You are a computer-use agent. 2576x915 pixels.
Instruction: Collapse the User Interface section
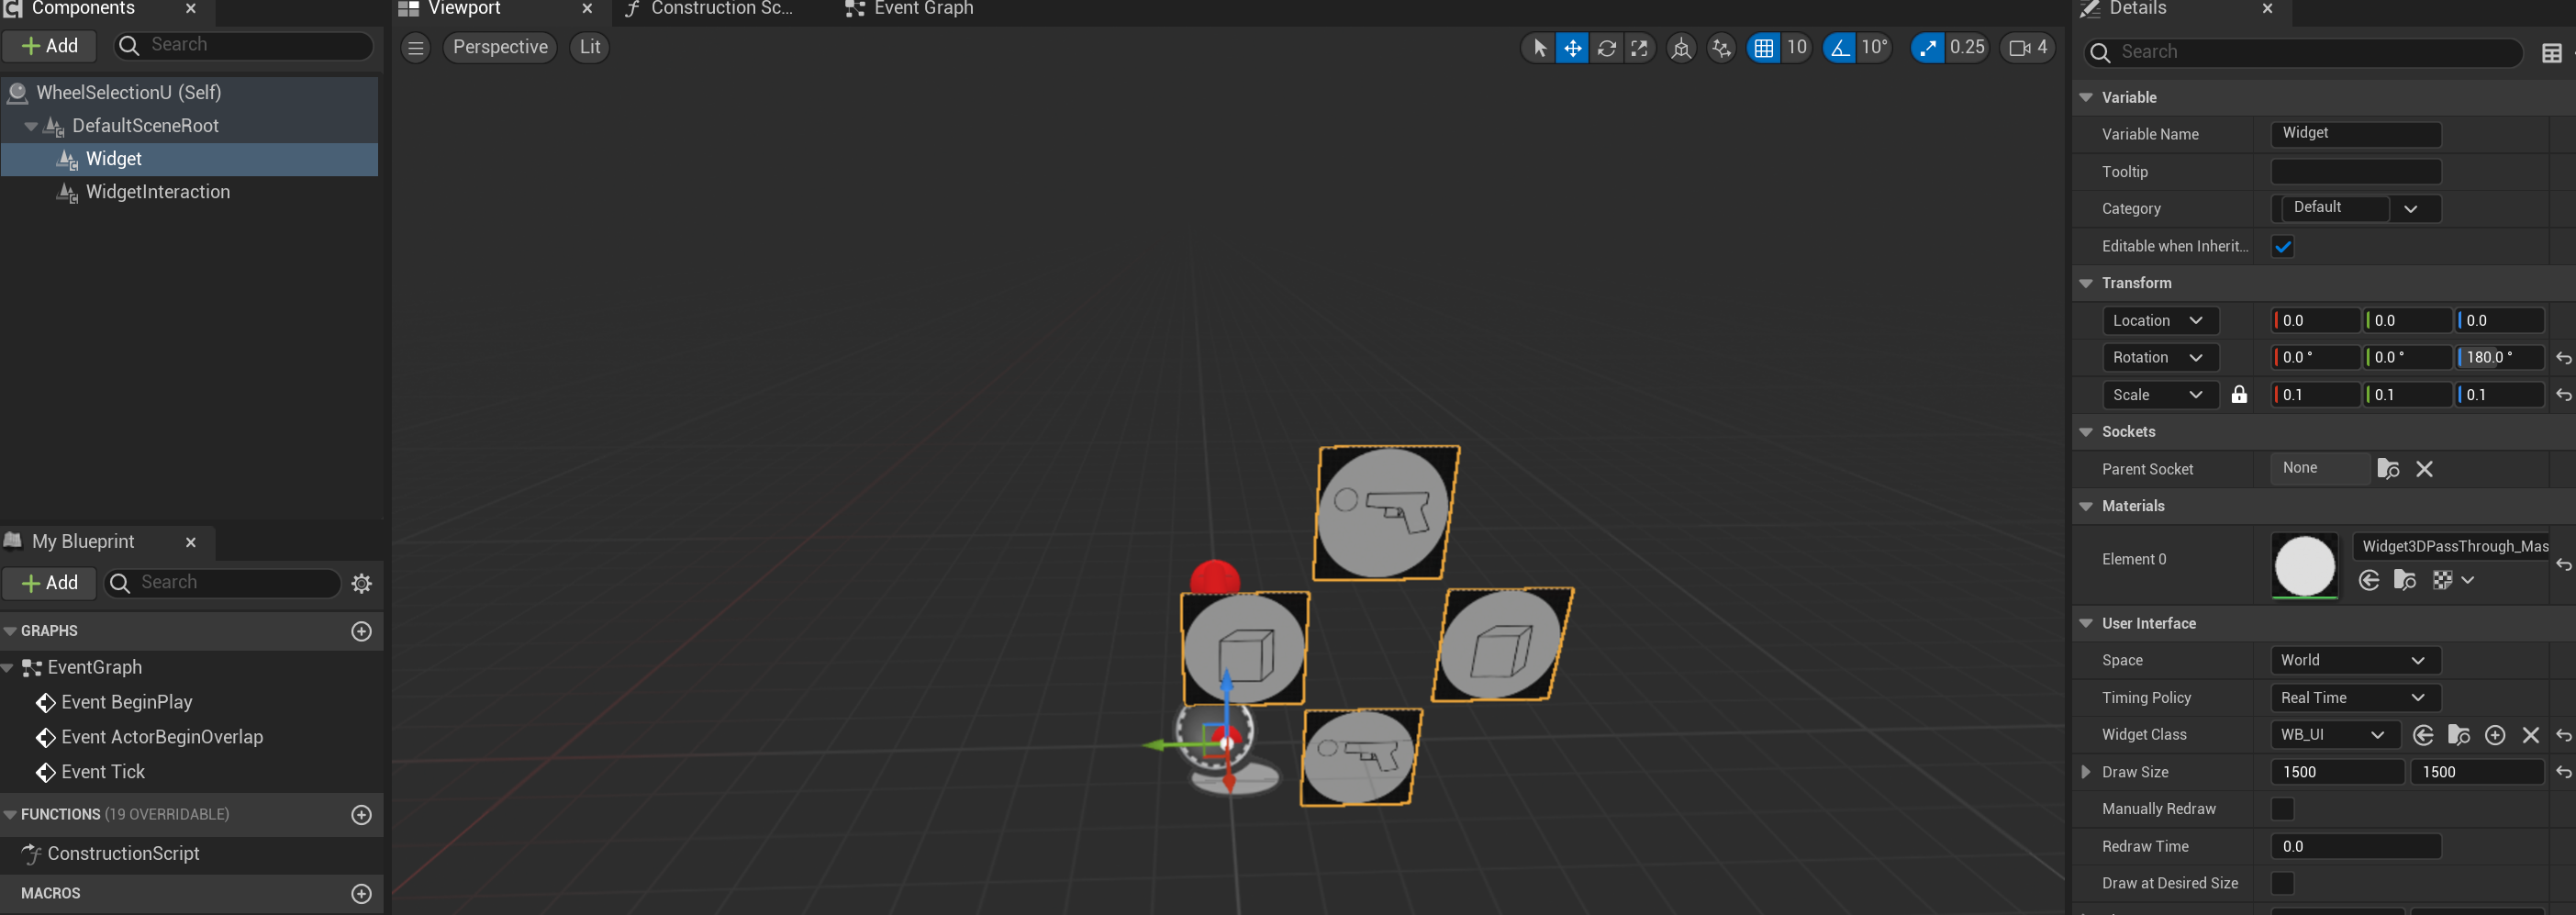[2086, 623]
